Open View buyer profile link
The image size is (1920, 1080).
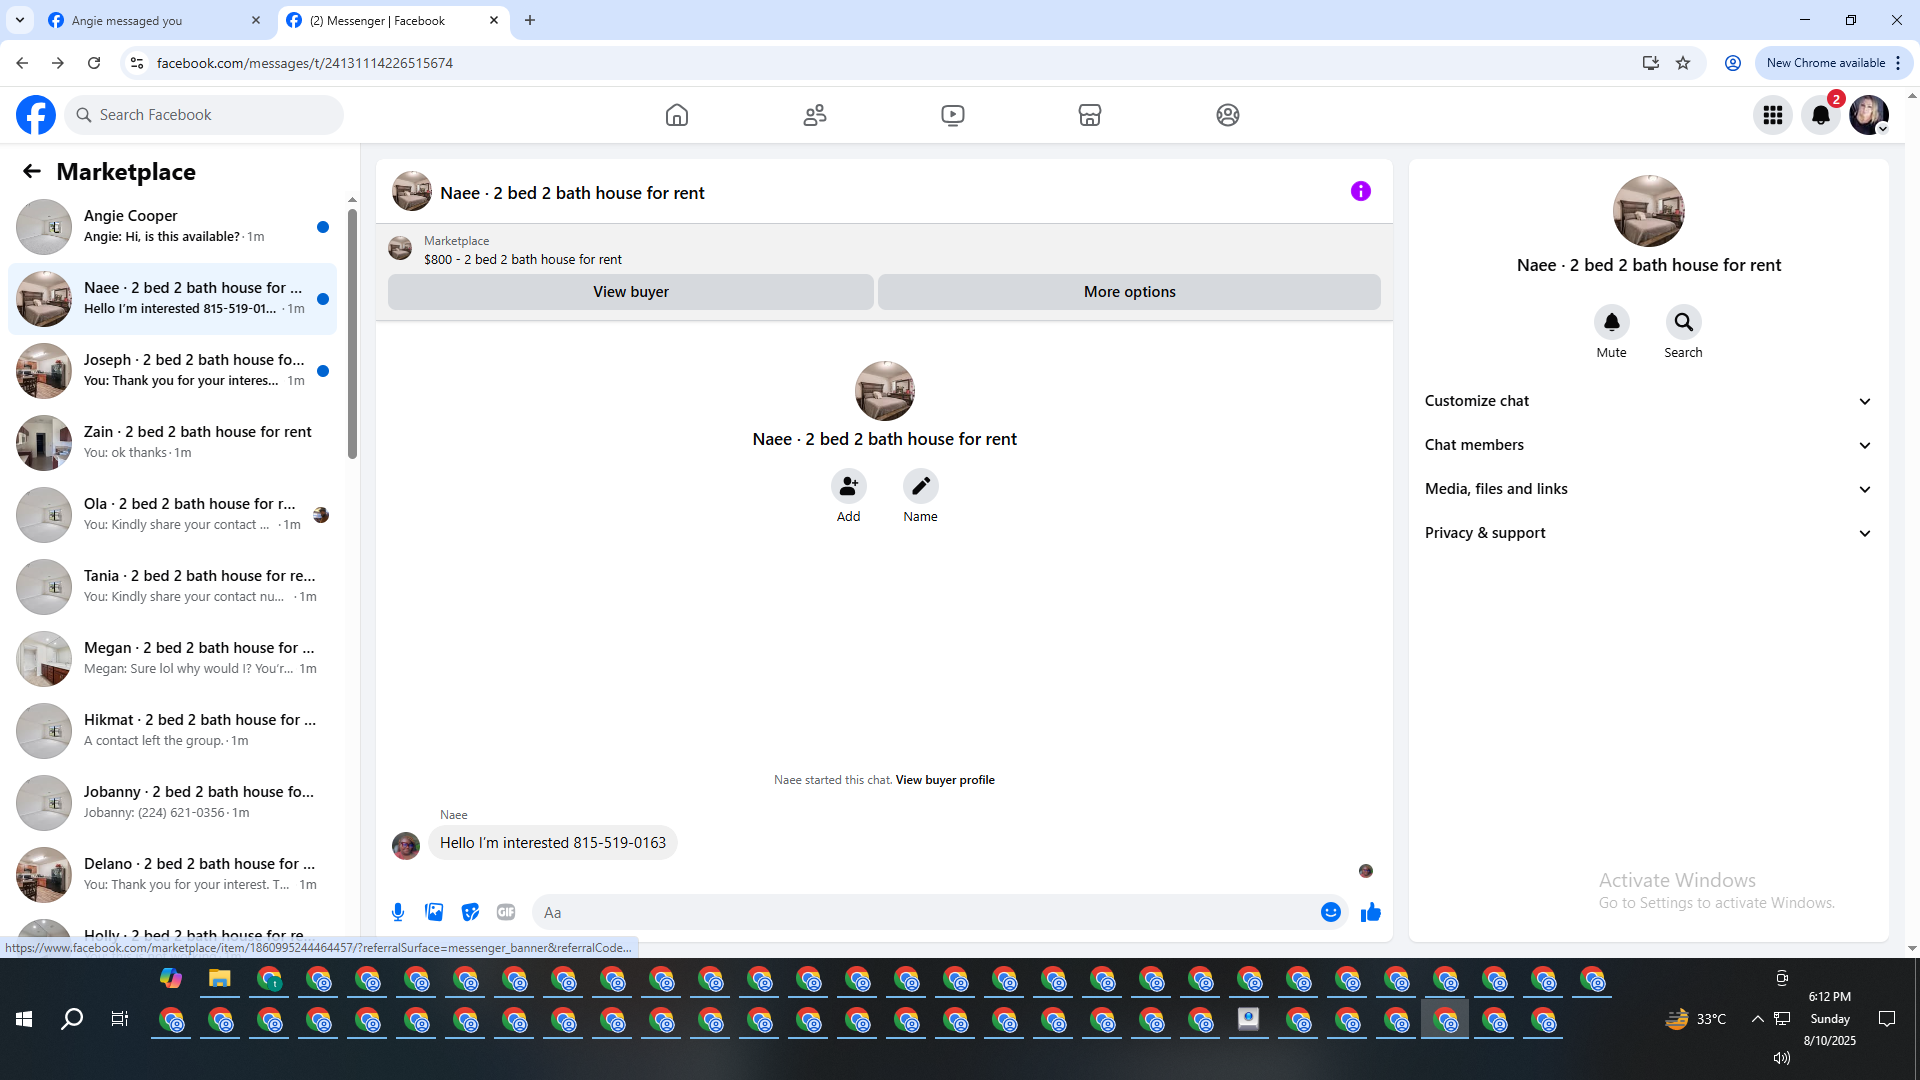(944, 780)
